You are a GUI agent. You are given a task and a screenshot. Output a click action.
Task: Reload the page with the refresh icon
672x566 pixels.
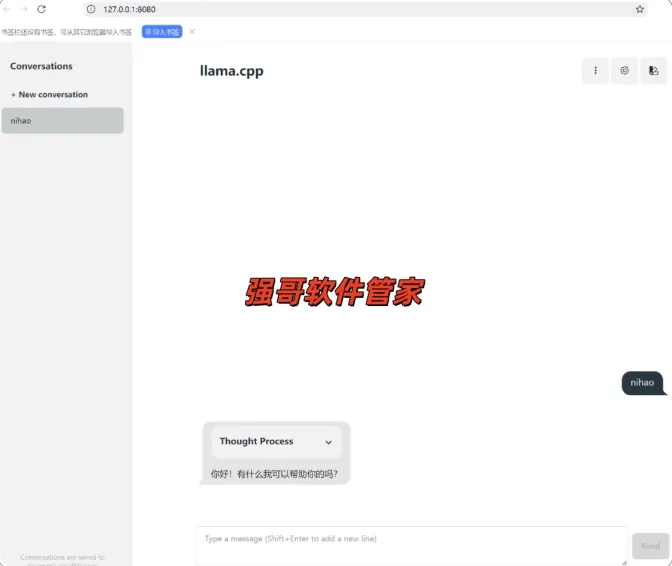pyautogui.click(x=42, y=9)
